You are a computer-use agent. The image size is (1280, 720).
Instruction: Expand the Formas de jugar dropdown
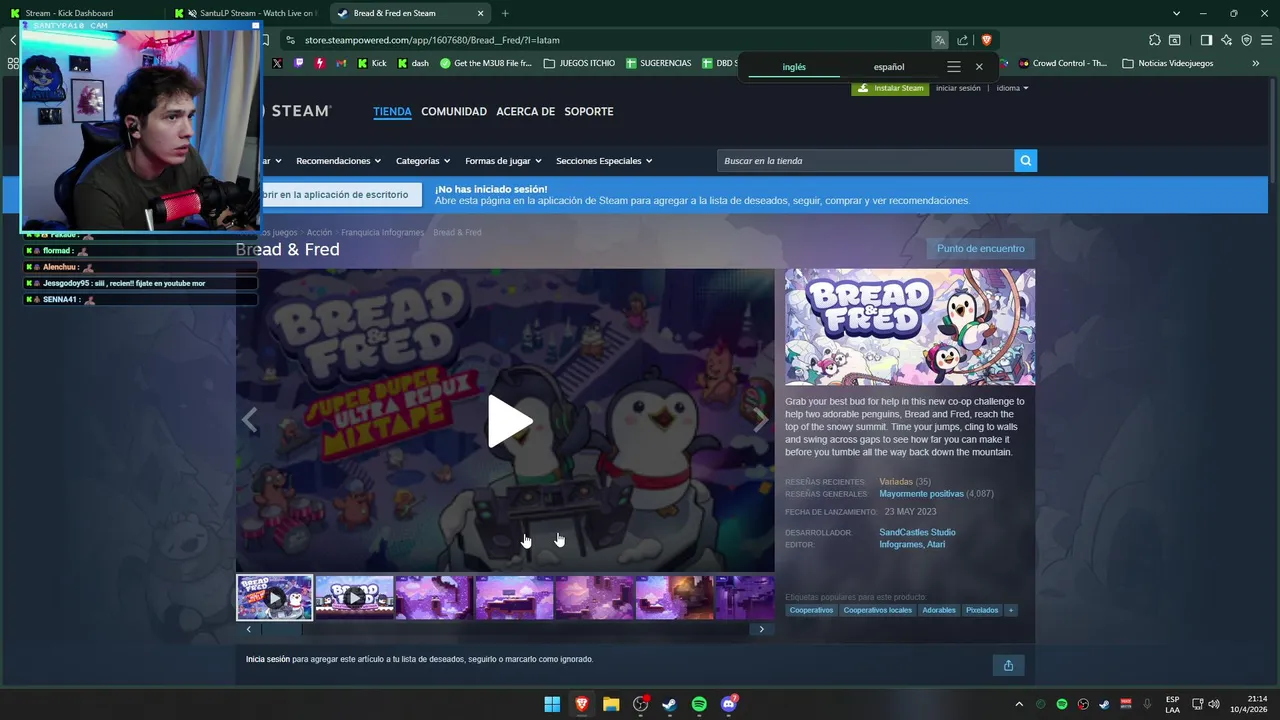coord(503,161)
